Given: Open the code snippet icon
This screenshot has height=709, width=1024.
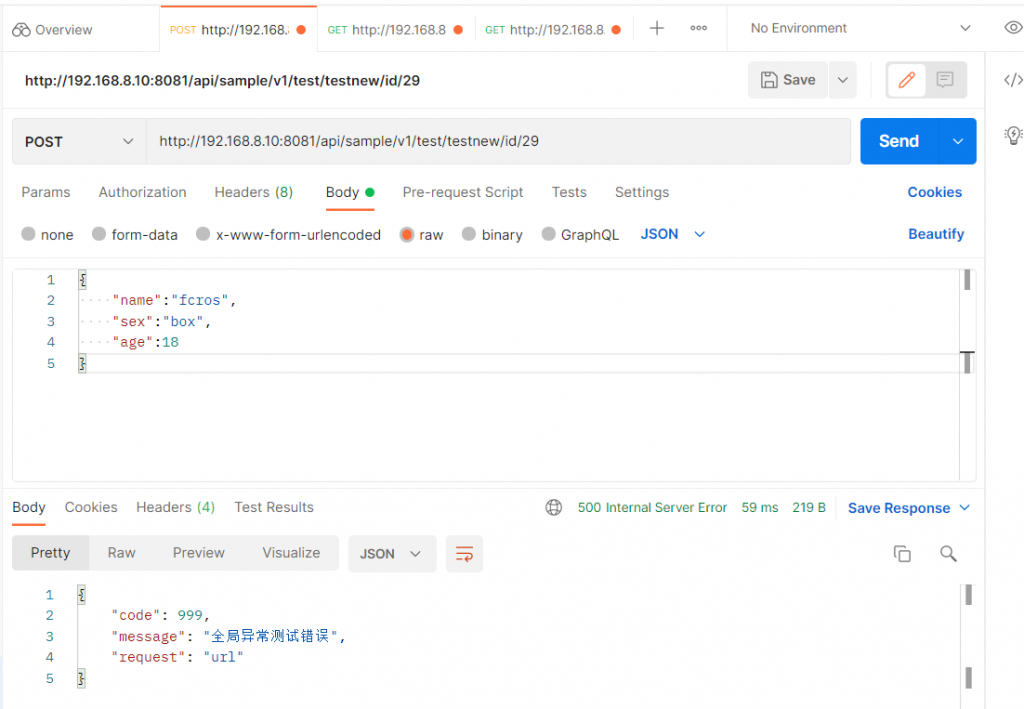Looking at the screenshot, I should point(1013,80).
